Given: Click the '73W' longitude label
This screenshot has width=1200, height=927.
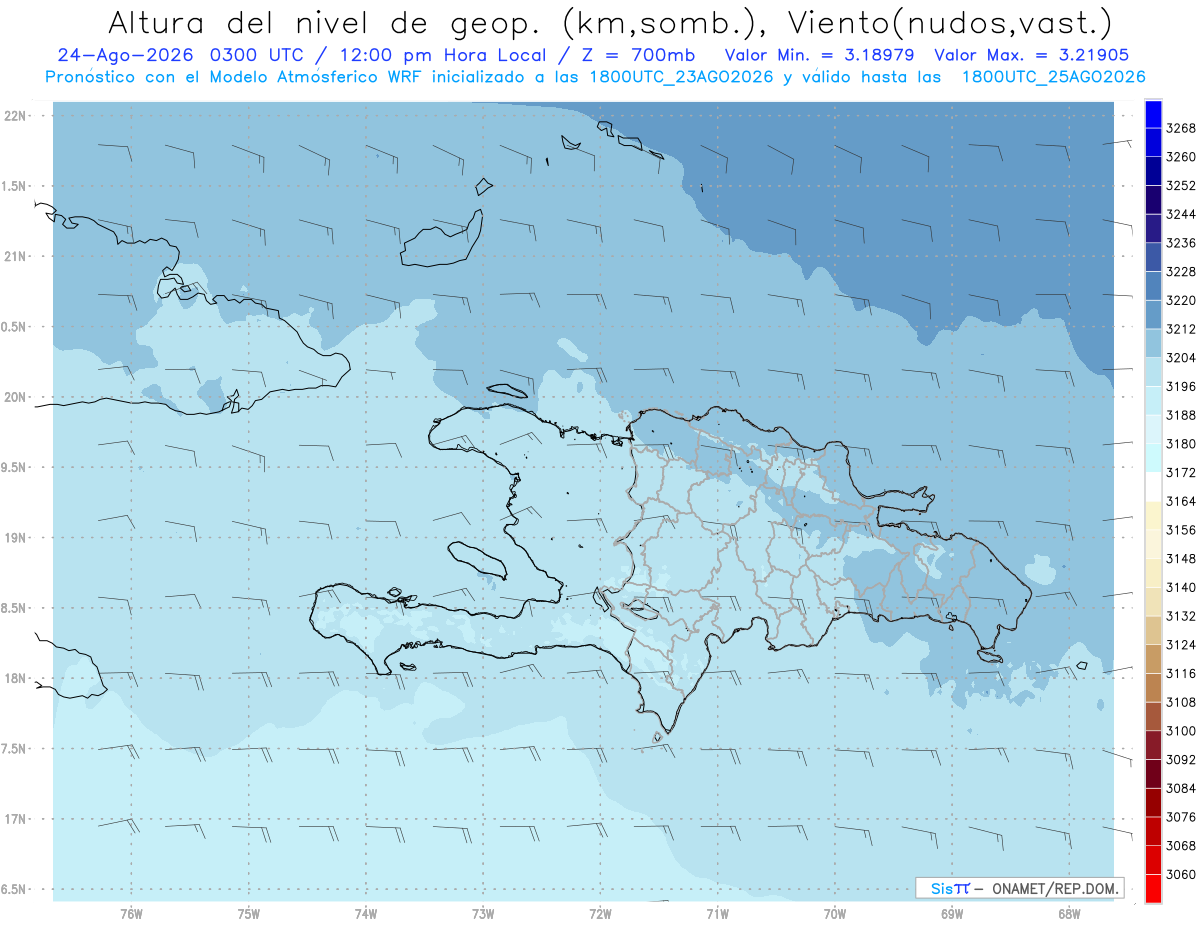Looking at the screenshot, I should (483, 914).
